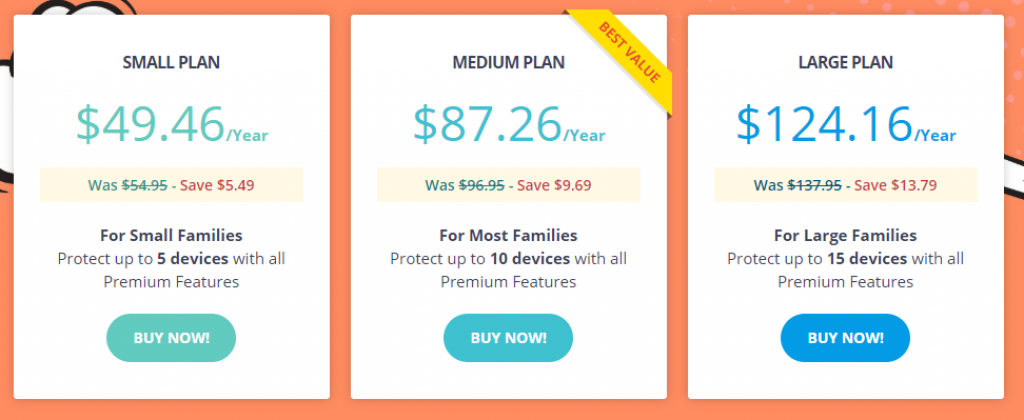Screen dimensions: 1024x420
Task: Click Buy Now for Small Plan
Action: point(171,338)
